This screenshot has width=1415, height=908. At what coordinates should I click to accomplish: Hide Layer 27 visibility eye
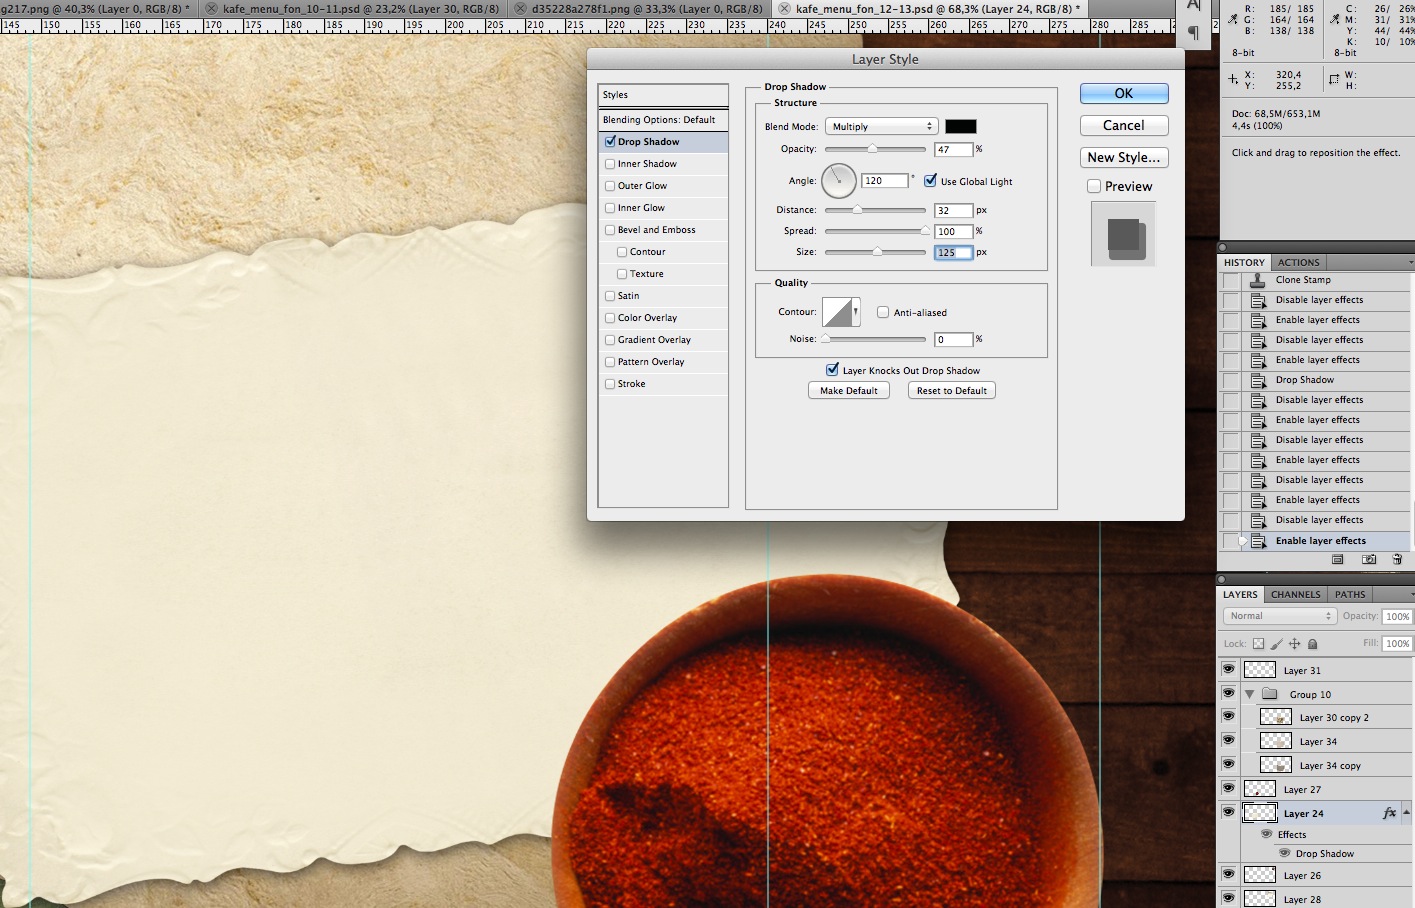pos(1229,789)
